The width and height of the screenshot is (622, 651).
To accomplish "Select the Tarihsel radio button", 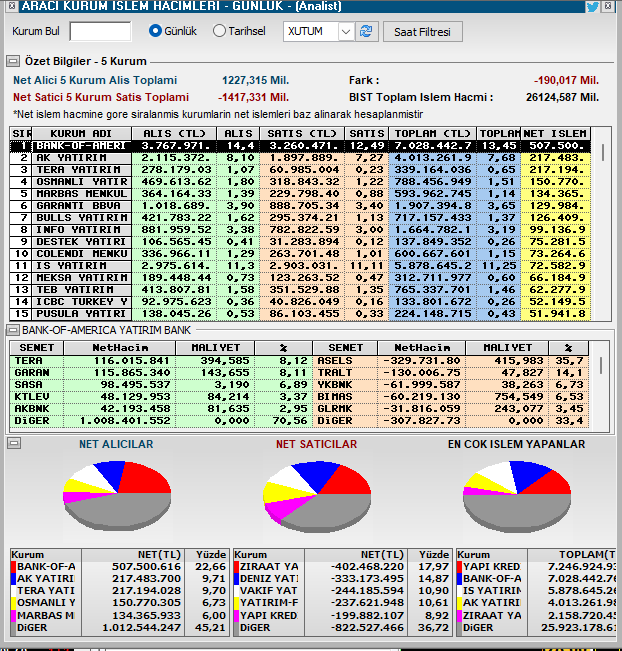I will (220, 31).
